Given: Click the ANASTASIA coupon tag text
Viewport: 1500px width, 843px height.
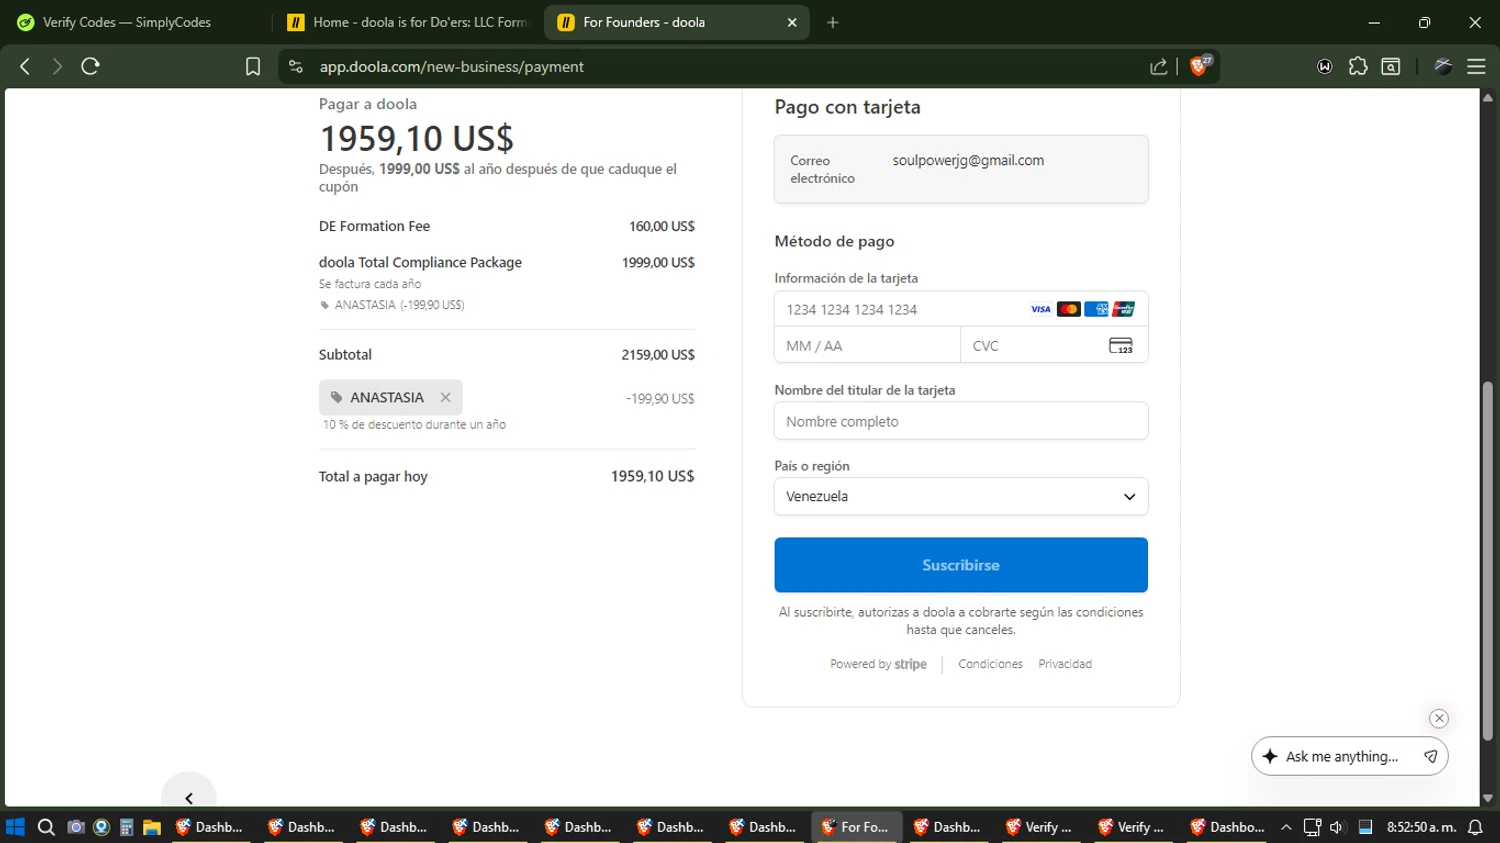Looking at the screenshot, I should pyautogui.click(x=387, y=397).
